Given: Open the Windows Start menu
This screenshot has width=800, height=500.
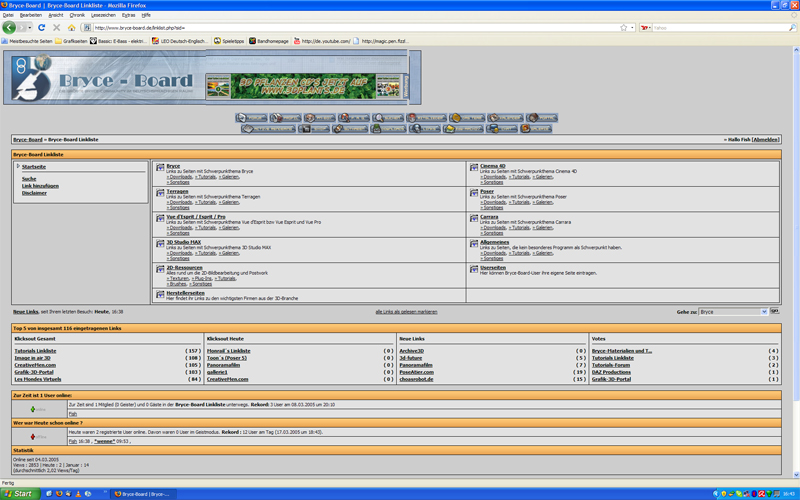Looking at the screenshot, I should (19, 493).
